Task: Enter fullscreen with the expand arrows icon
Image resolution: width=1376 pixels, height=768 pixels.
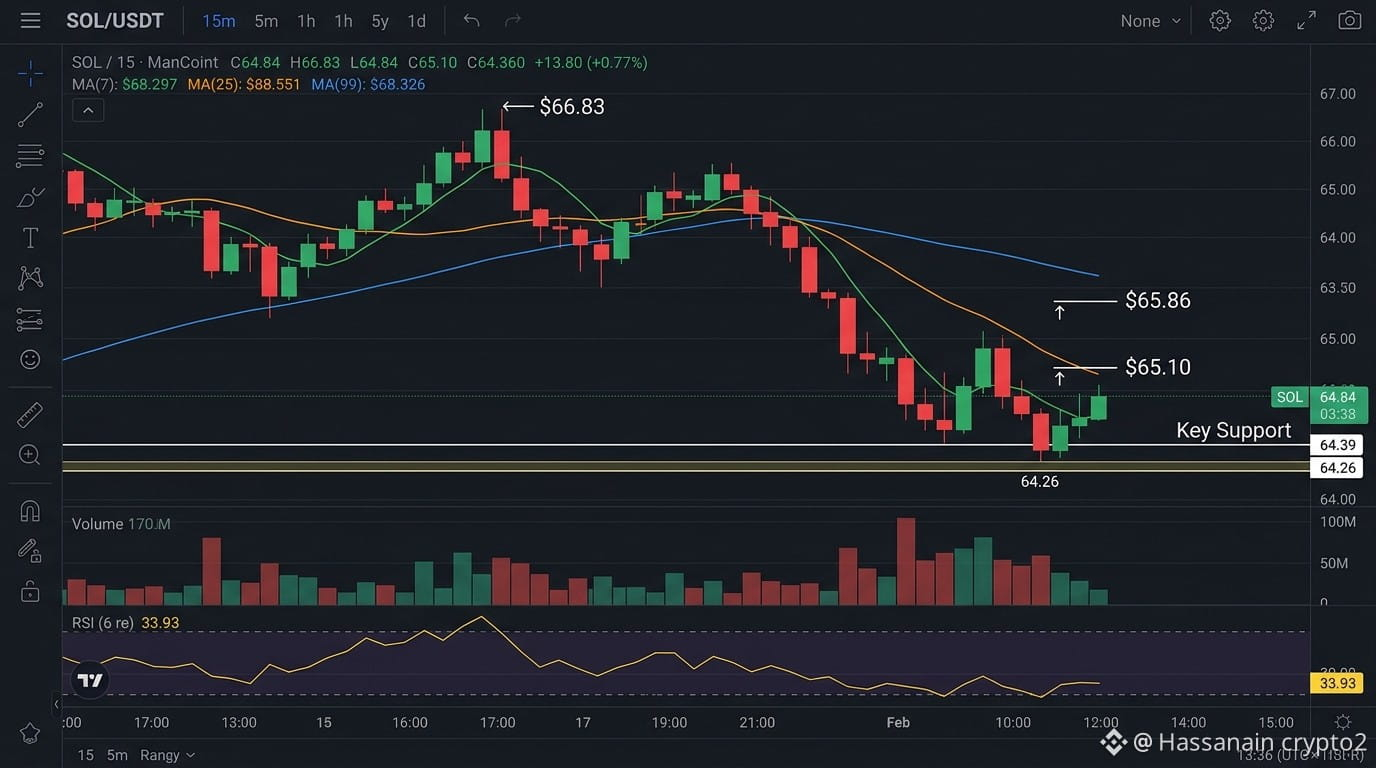Action: [x=1306, y=21]
